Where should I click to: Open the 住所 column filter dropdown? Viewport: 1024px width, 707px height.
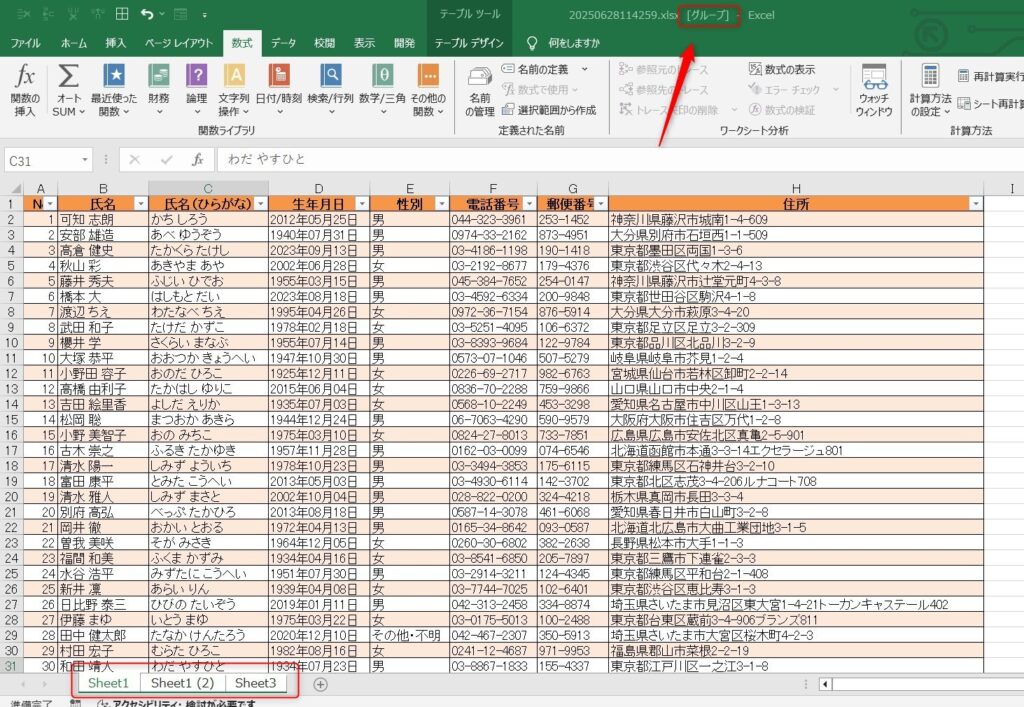tap(976, 204)
